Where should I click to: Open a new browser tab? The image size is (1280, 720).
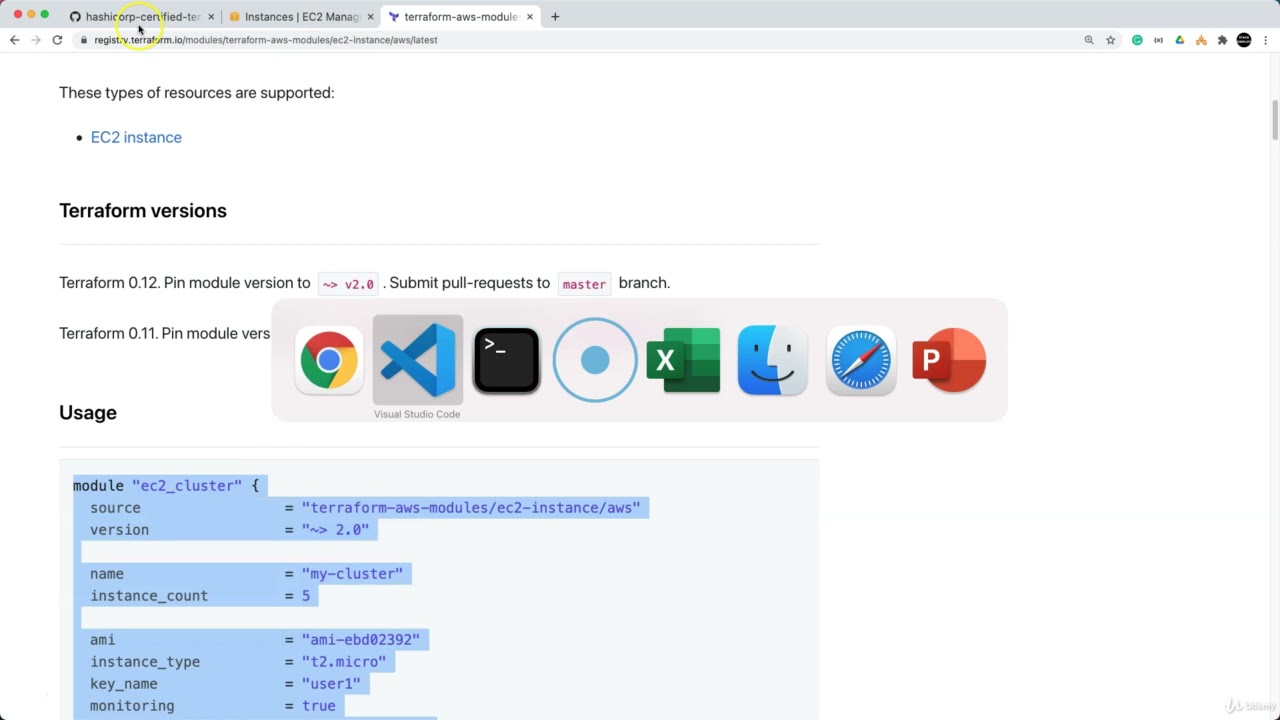(555, 16)
